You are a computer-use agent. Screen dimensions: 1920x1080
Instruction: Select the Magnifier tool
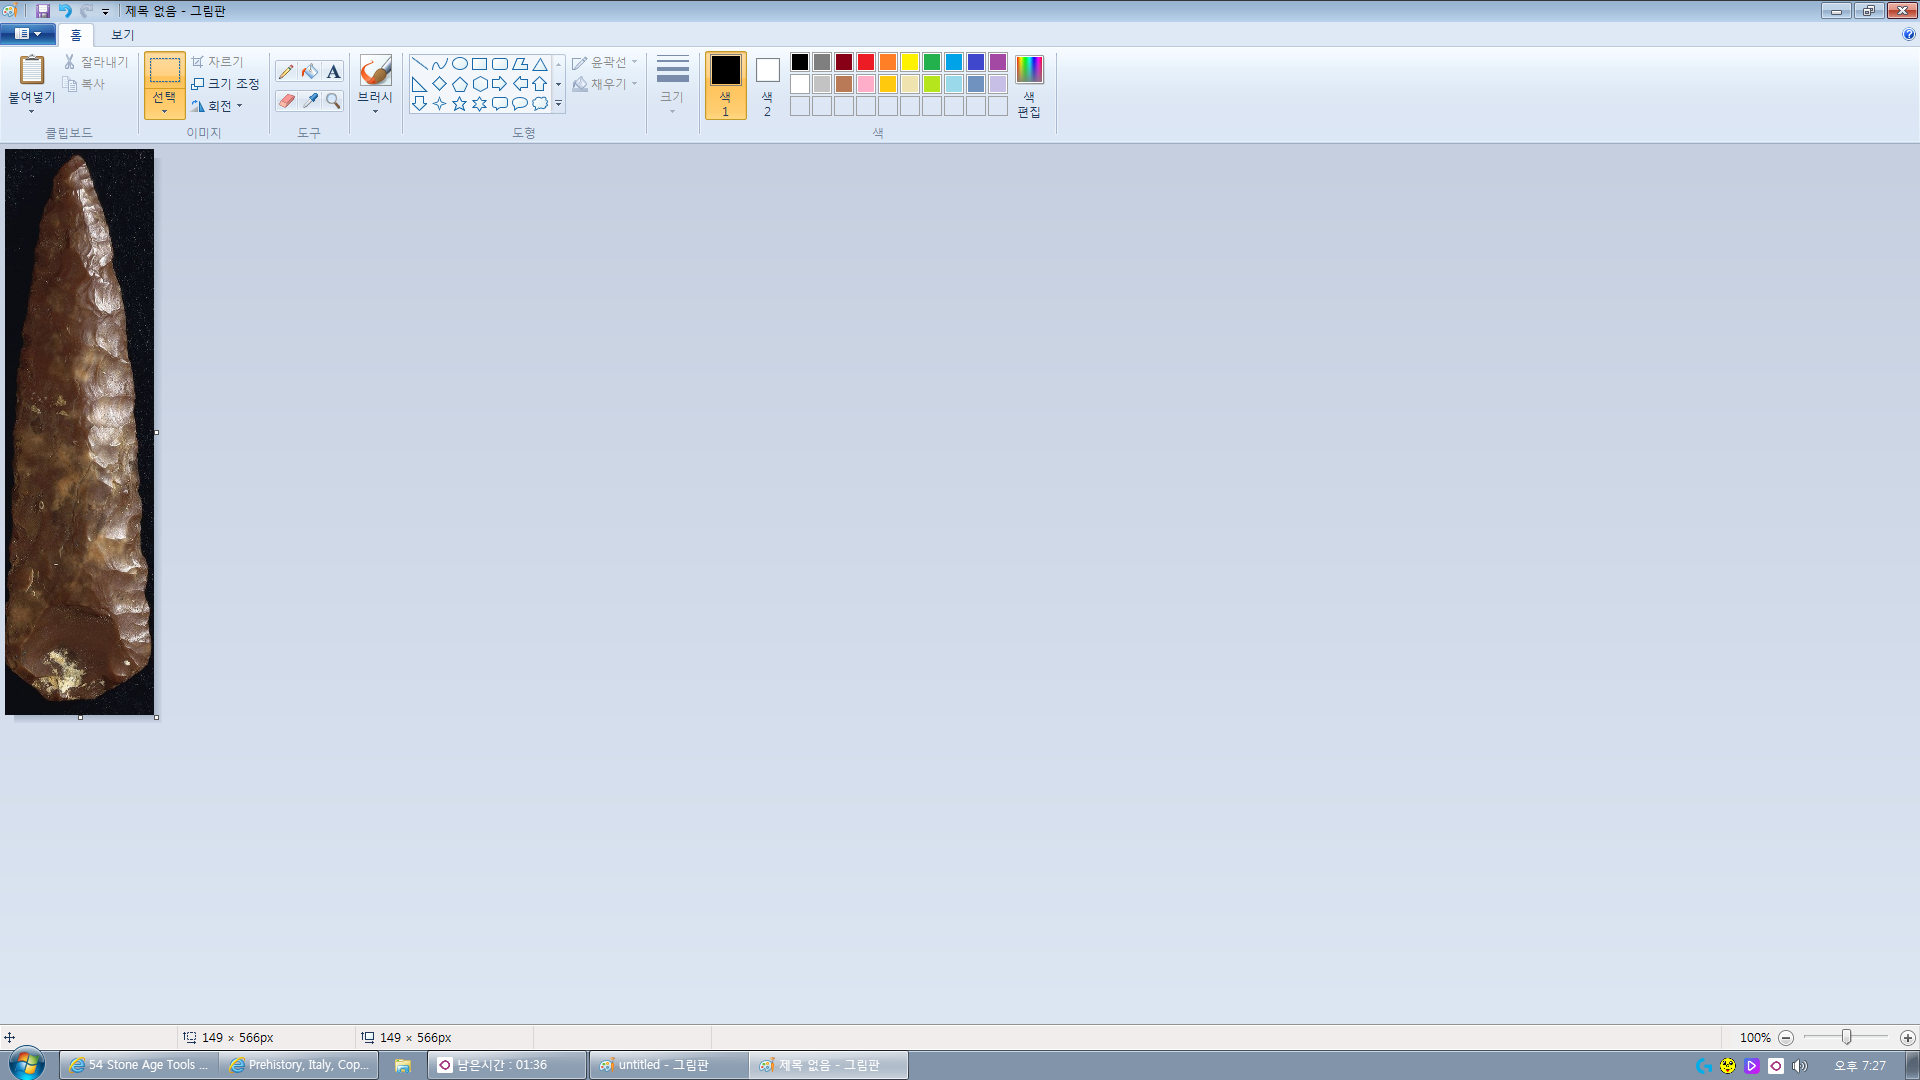(334, 101)
